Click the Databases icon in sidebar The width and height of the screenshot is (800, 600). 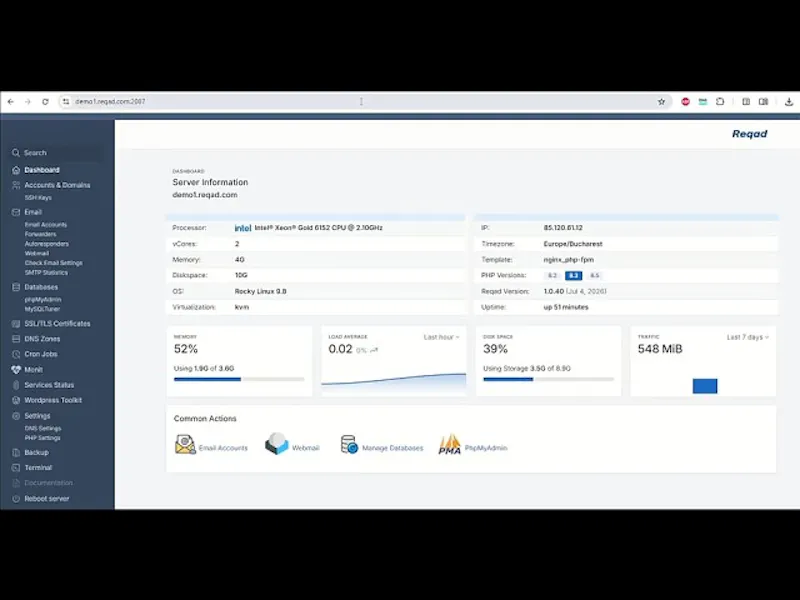tap(16, 287)
